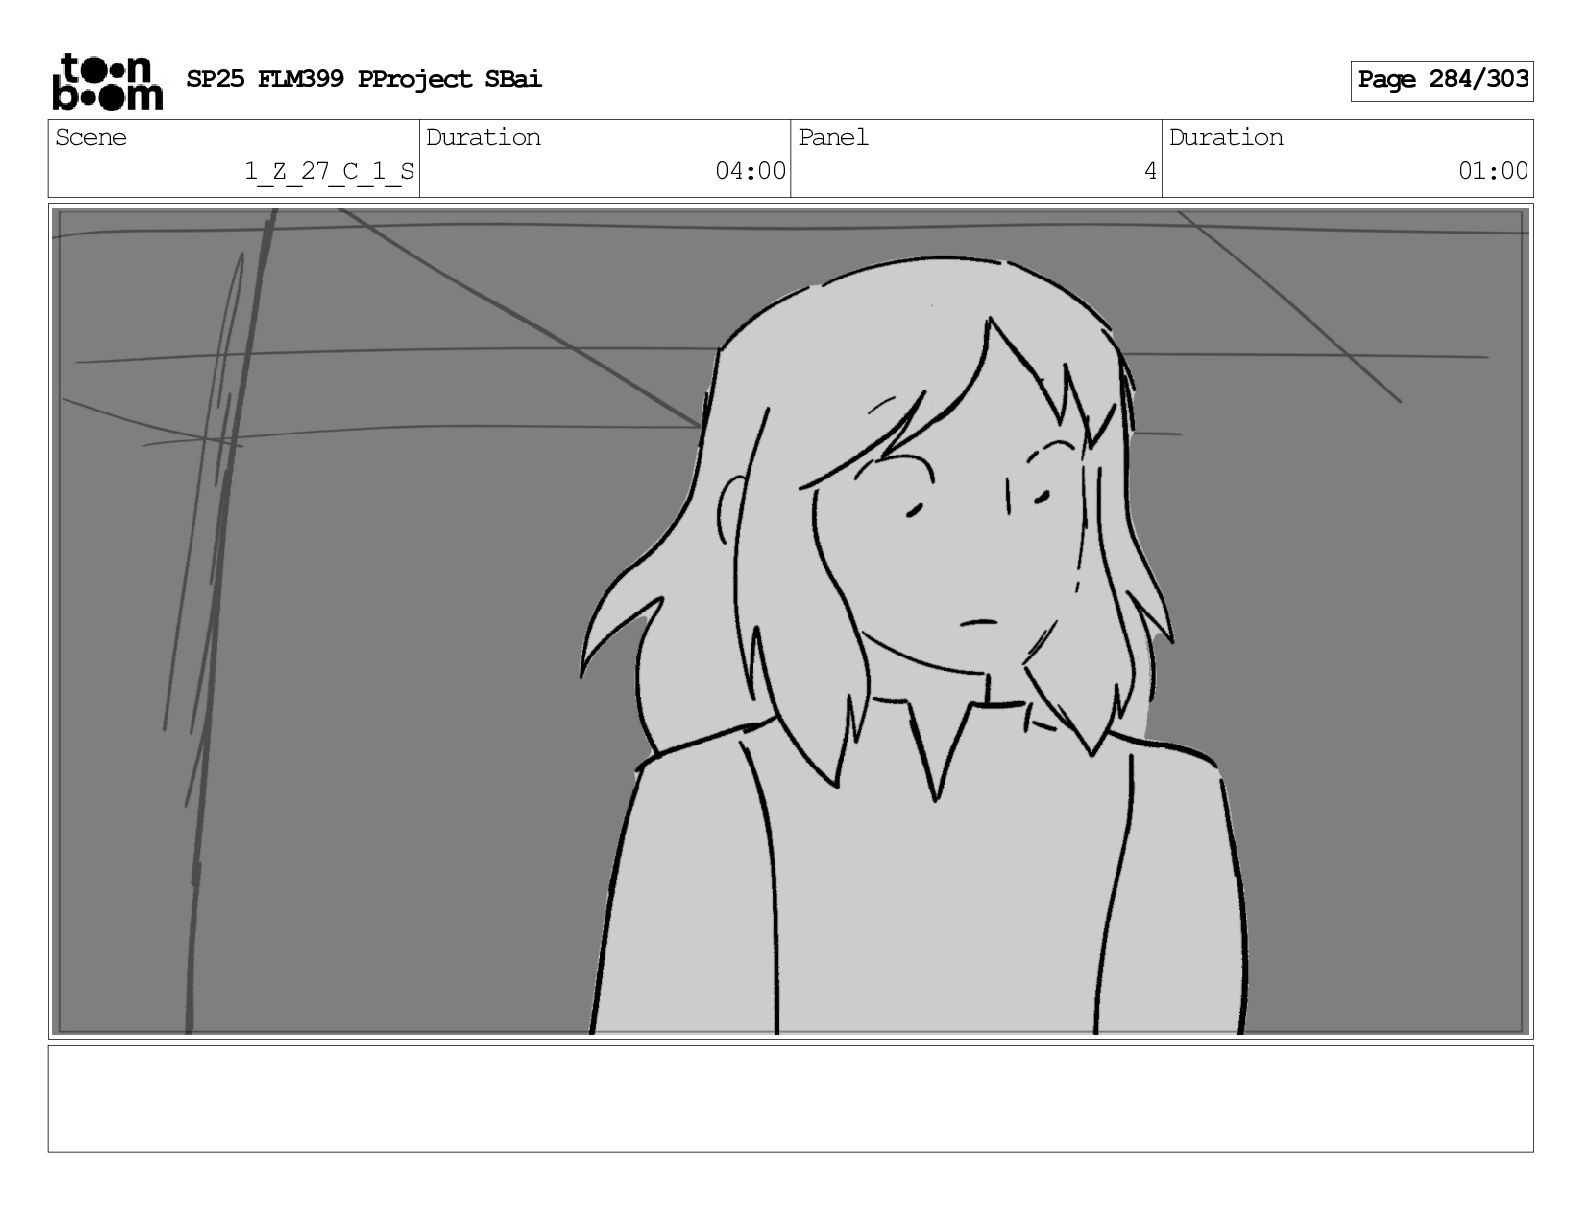1584x1224 pixels.
Task: Click the 'Duration' label next to Scene
Action: click(483, 137)
